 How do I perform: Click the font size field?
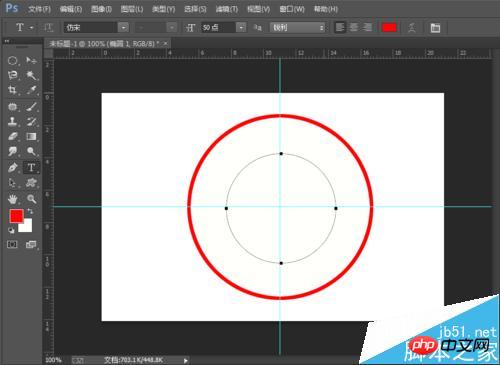(x=218, y=27)
